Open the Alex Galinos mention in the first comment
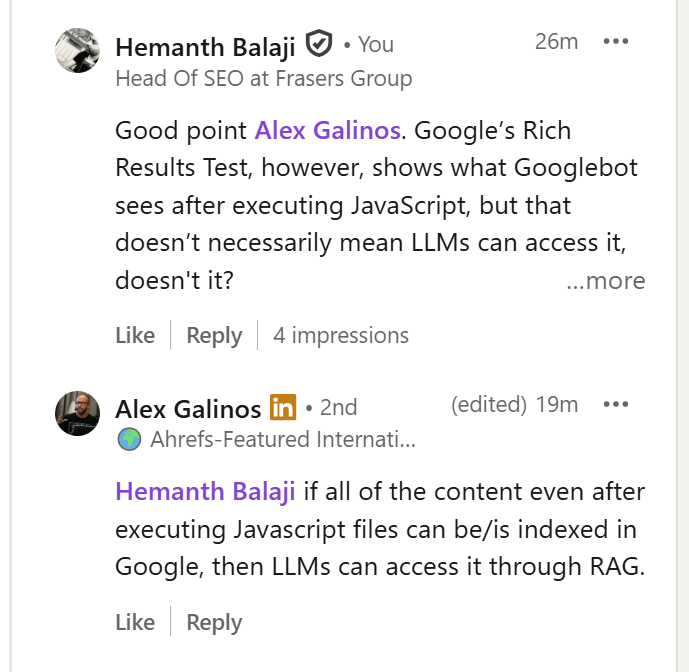This screenshot has width=689, height=672. [327, 130]
